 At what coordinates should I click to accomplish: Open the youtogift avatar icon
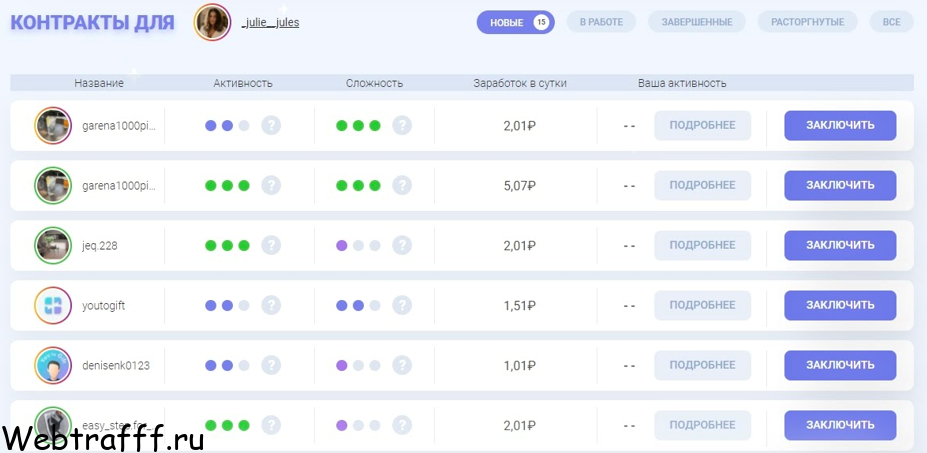point(53,305)
